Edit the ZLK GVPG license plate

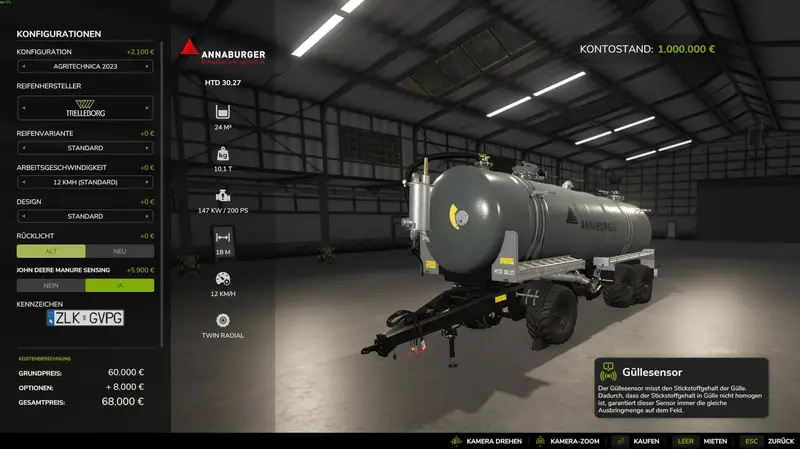[x=85, y=318]
